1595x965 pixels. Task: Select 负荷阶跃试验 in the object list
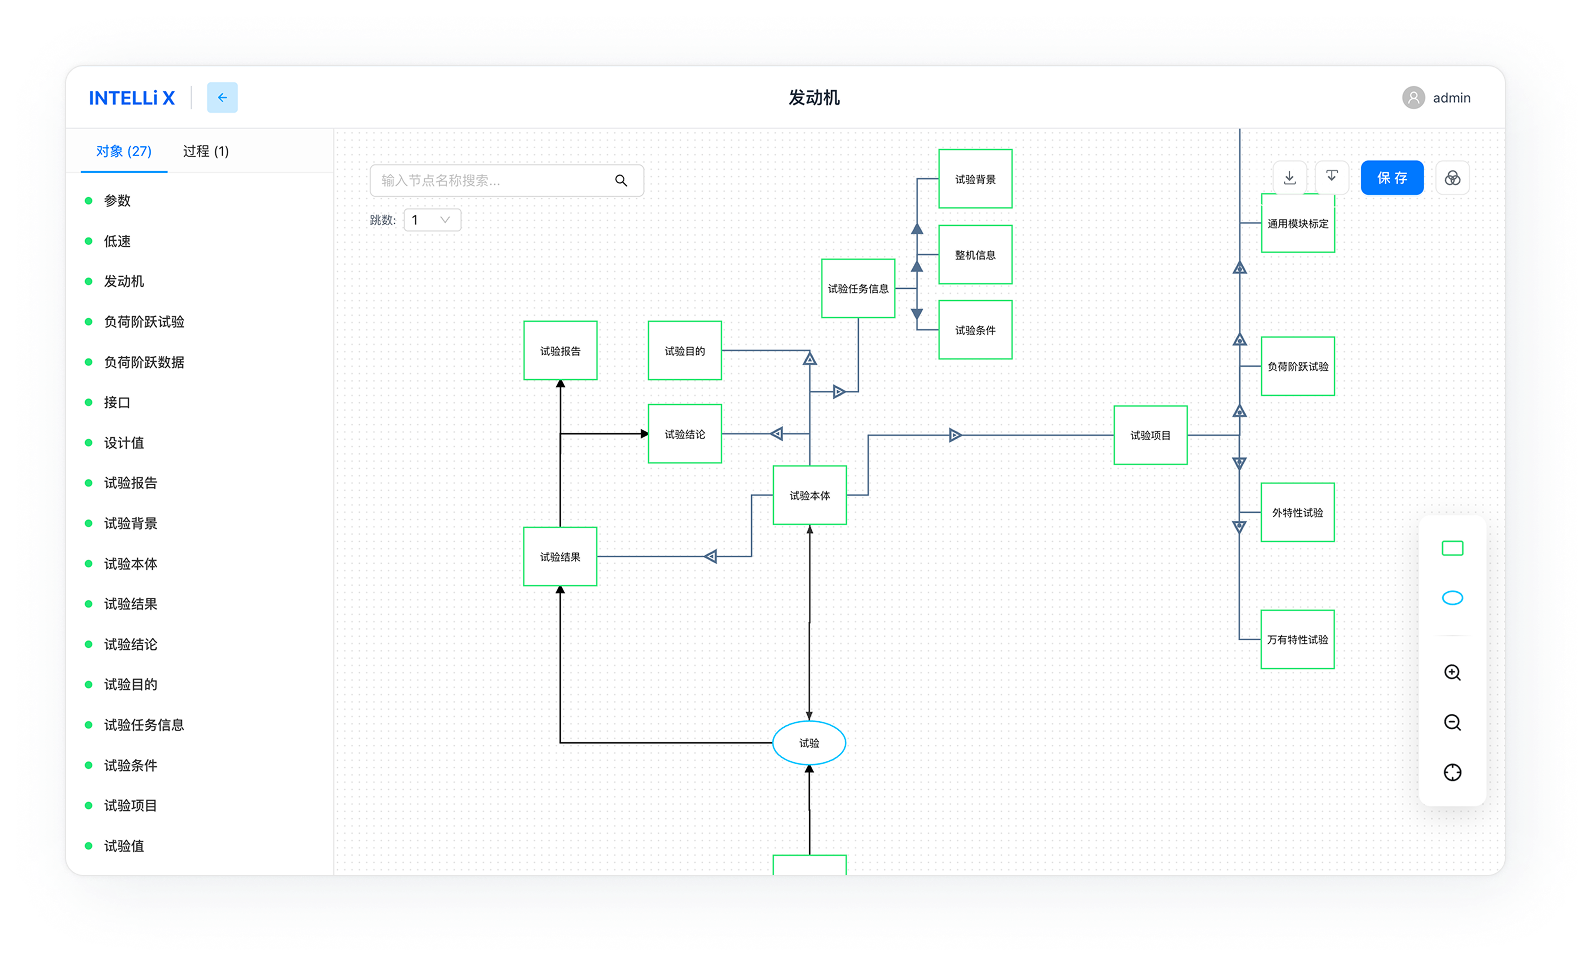point(144,322)
